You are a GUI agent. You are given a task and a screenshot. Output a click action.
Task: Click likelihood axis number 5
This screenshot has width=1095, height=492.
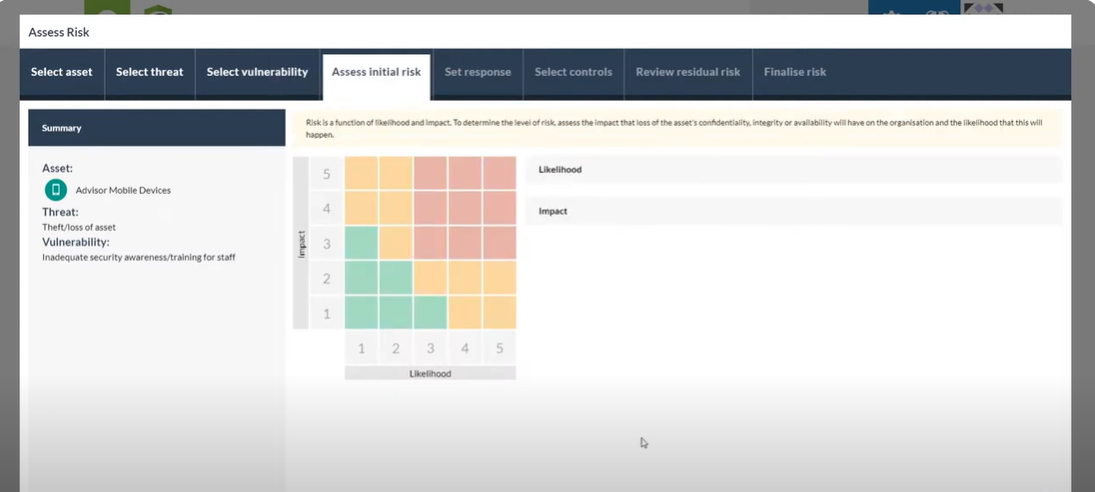[499, 348]
